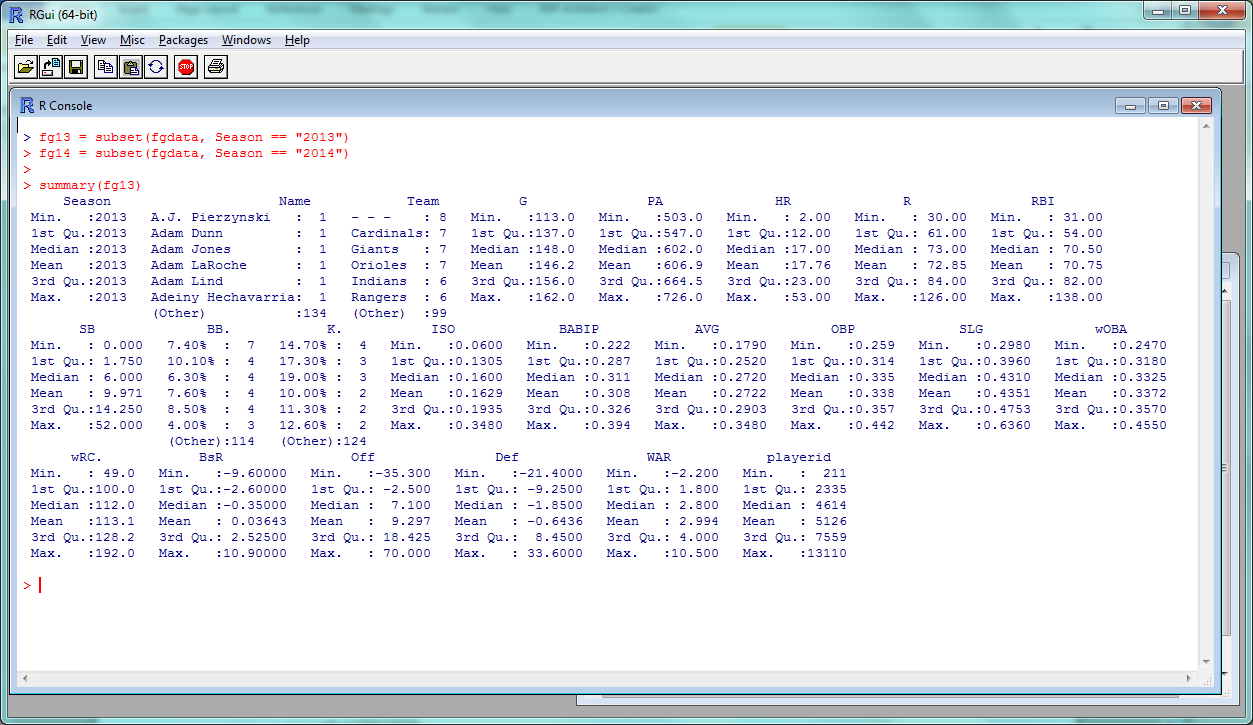Save workspace with the floppy disk icon
The image size is (1253, 725).
75,66
